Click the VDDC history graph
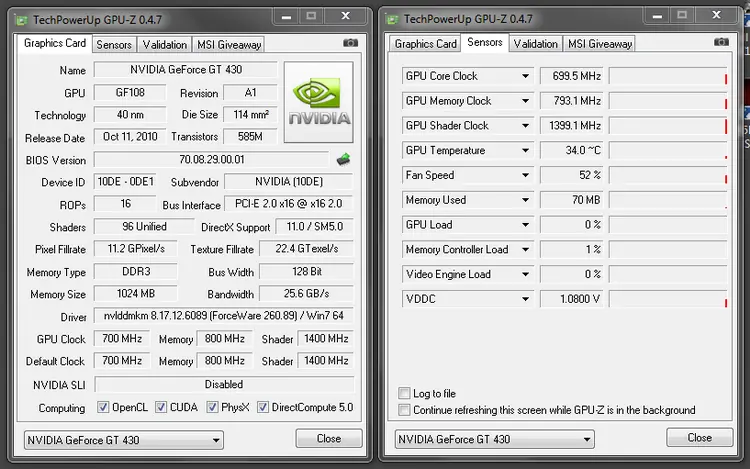750x469 pixels. (x=668, y=299)
